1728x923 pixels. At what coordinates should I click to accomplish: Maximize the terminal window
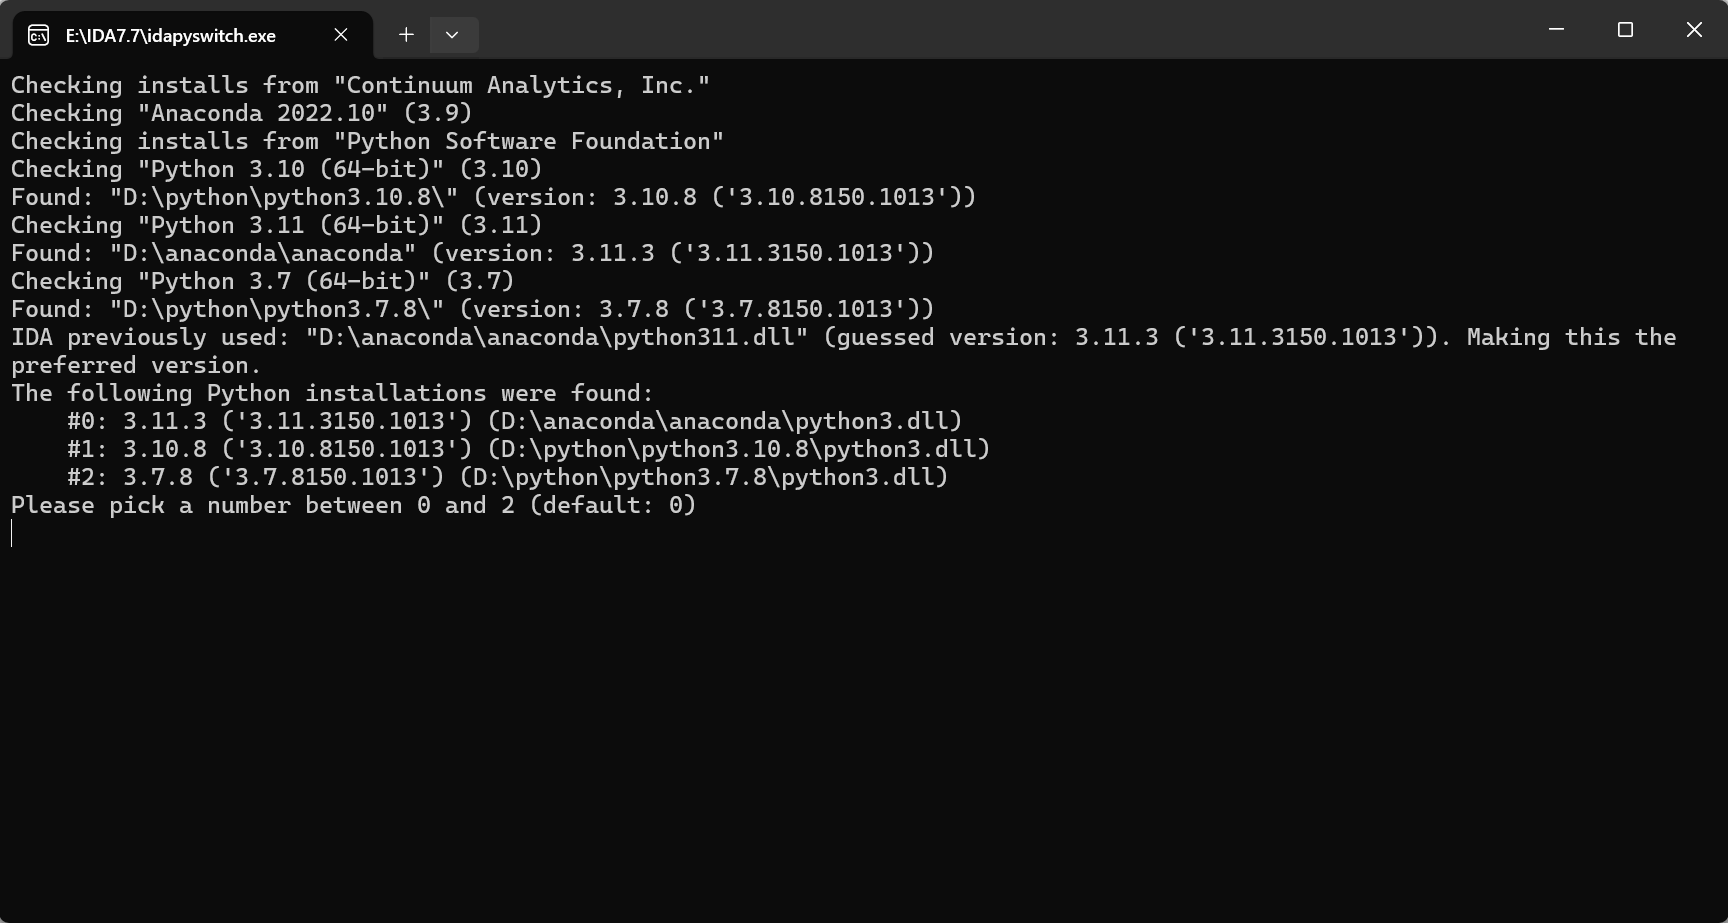coord(1625,29)
